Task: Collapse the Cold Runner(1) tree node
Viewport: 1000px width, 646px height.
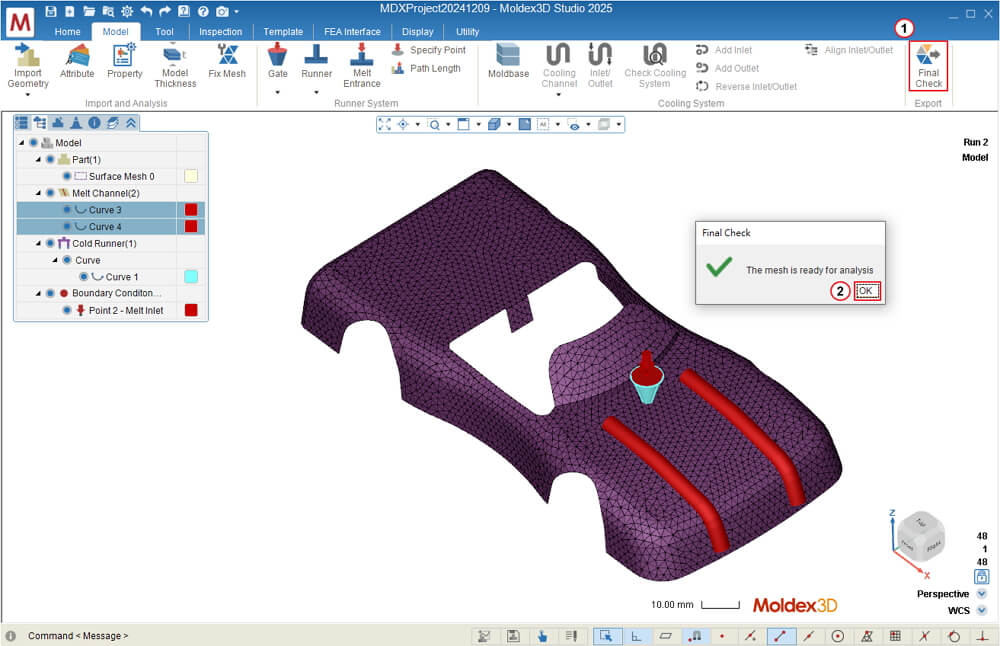Action: (38, 243)
